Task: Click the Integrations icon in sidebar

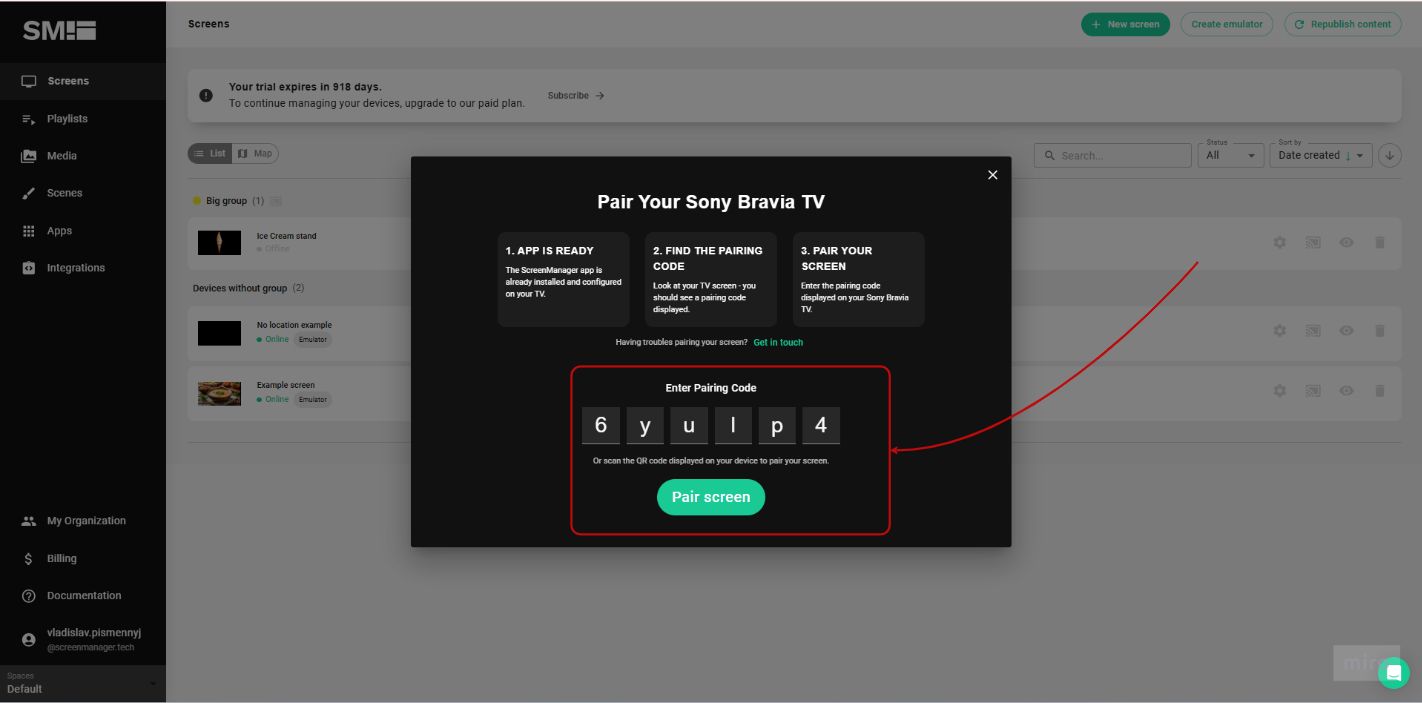Action: (29, 268)
